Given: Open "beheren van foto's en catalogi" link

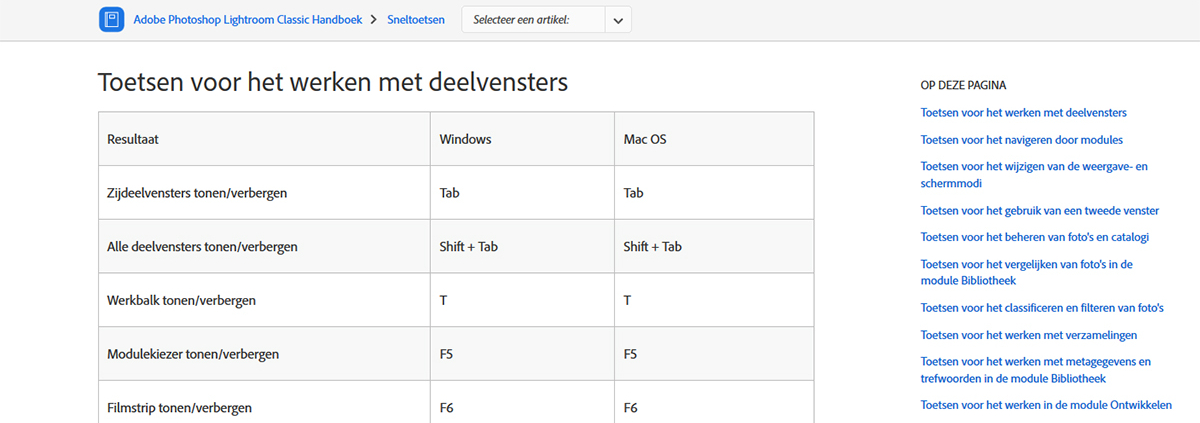Looking at the screenshot, I should pyautogui.click(x=1034, y=237).
